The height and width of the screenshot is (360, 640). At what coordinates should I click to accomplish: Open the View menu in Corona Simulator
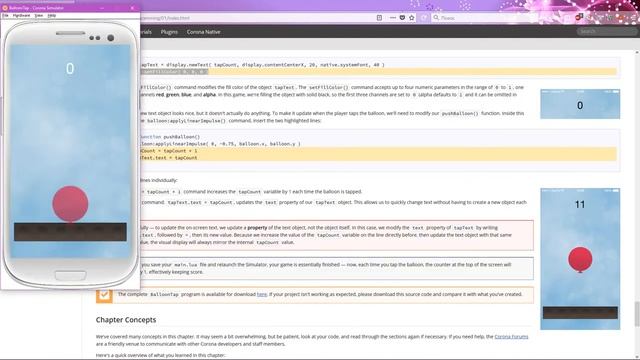click(x=38, y=16)
